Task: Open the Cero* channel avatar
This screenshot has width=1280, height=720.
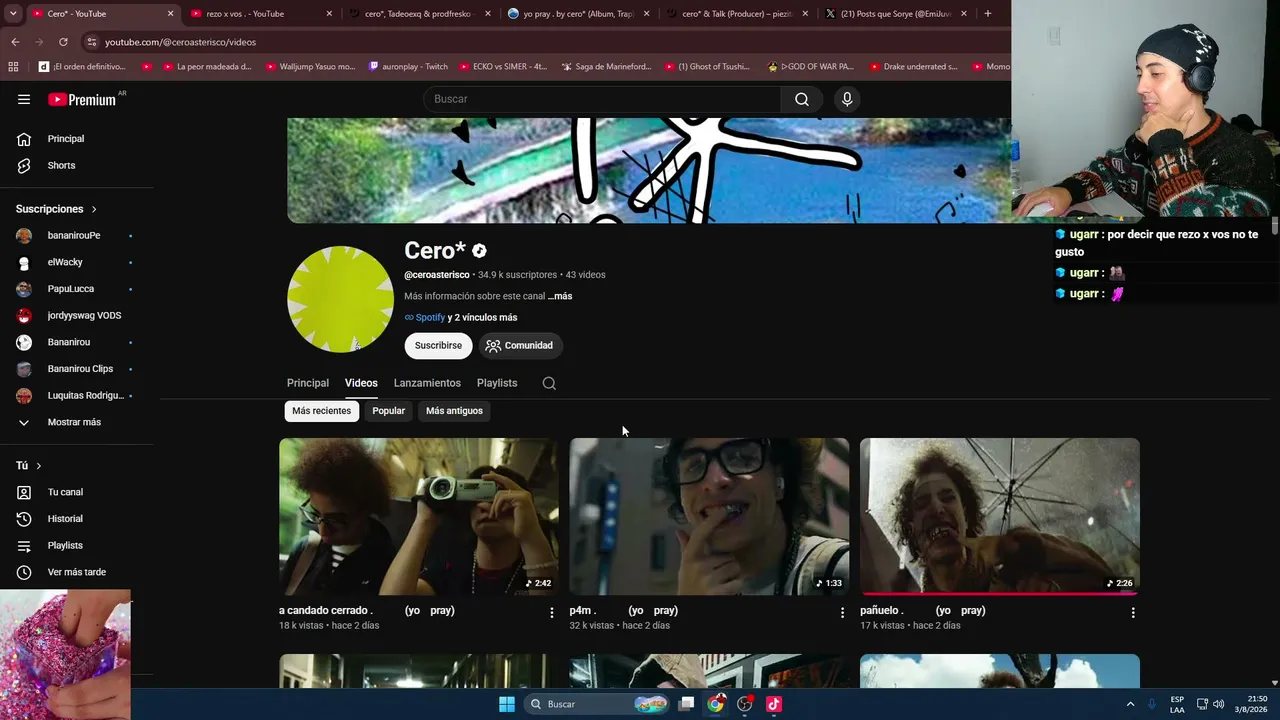Action: (340, 299)
